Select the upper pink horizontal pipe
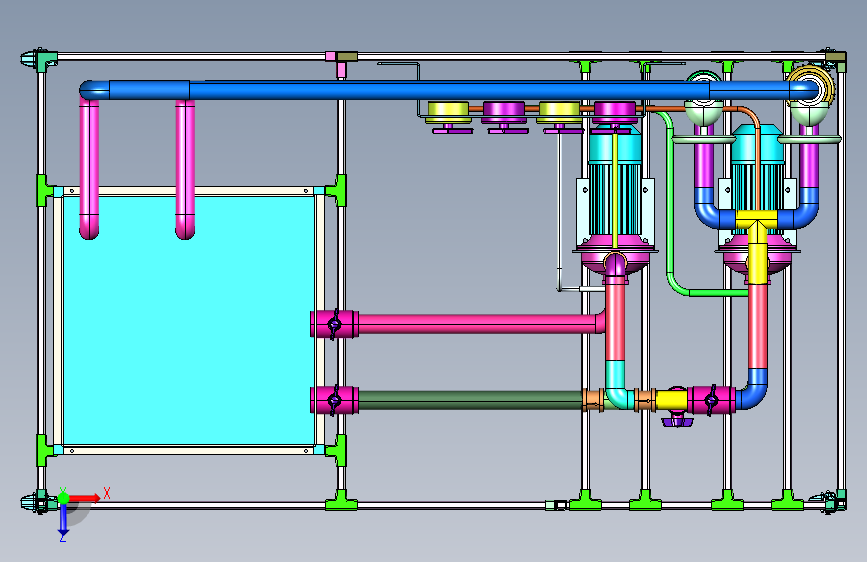This screenshot has height=562, width=867. [x=480, y=324]
